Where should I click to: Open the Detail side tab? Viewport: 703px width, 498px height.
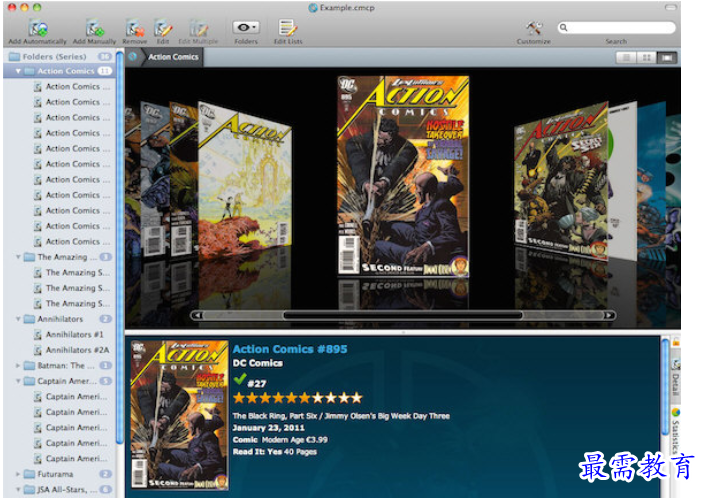tap(675, 379)
